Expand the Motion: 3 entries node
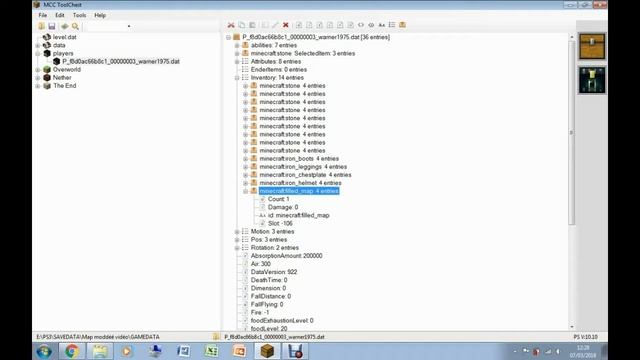This screenshot has width=640, height=360. 237,231
